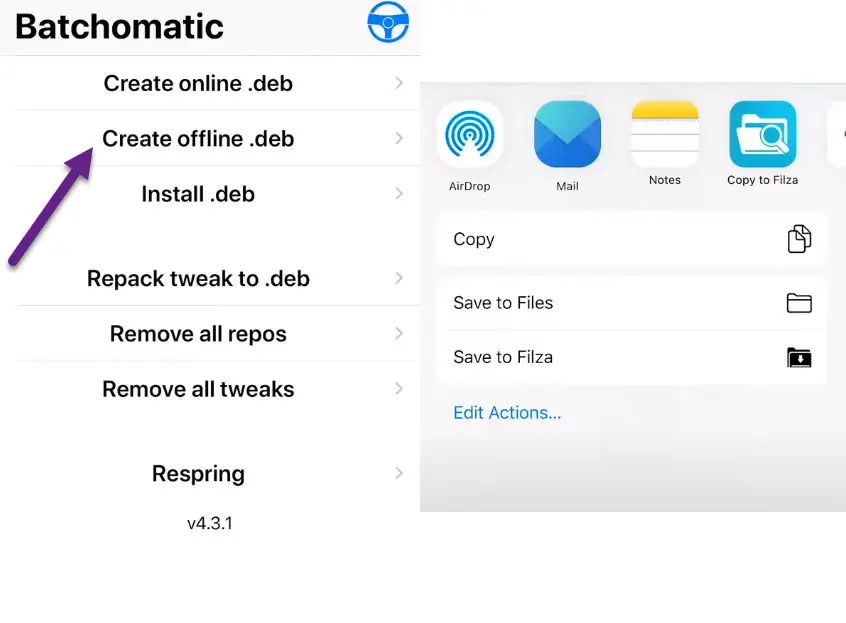846x623 pixels.
Task: Click the Batchomatic title
Action: pyautogui.click(x=119, y=26)
